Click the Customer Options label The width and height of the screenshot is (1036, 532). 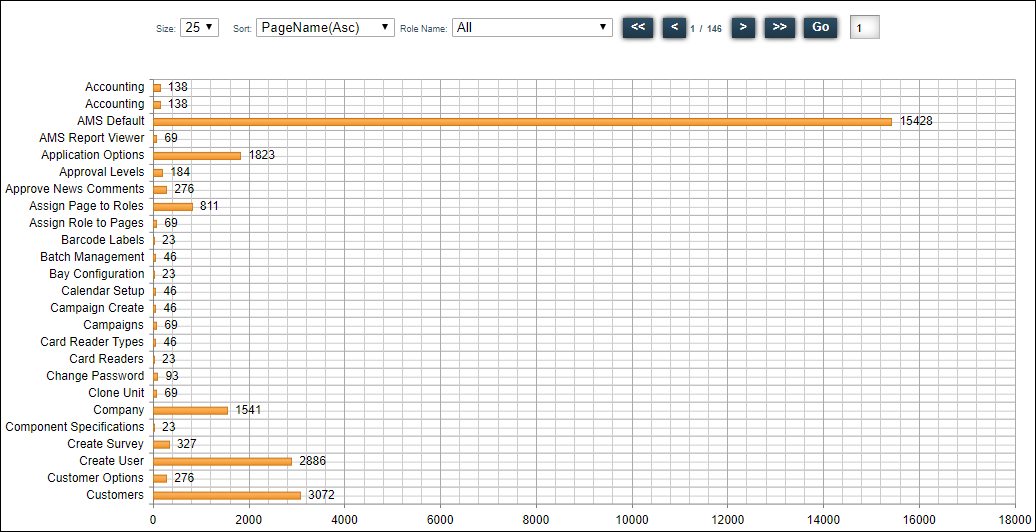coord(95,478)
